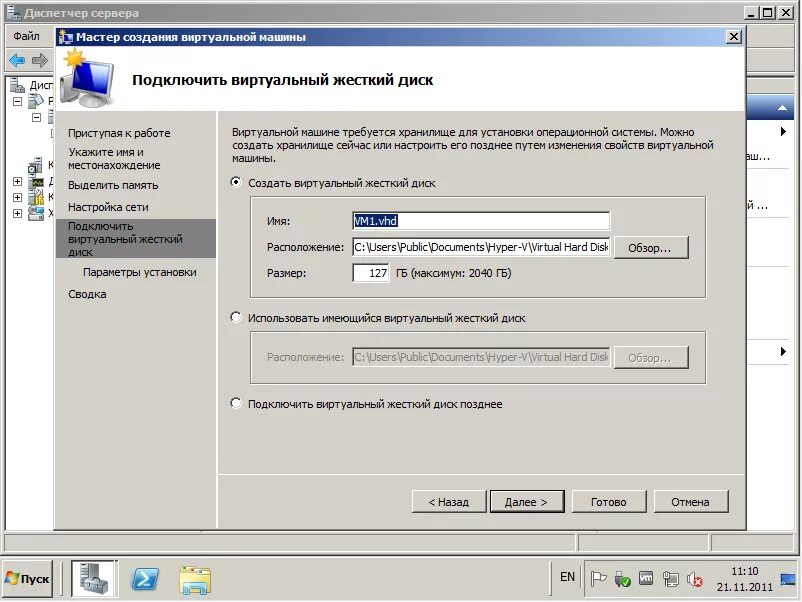Click the 'Имя' field containing VM1.vhd

480,221
